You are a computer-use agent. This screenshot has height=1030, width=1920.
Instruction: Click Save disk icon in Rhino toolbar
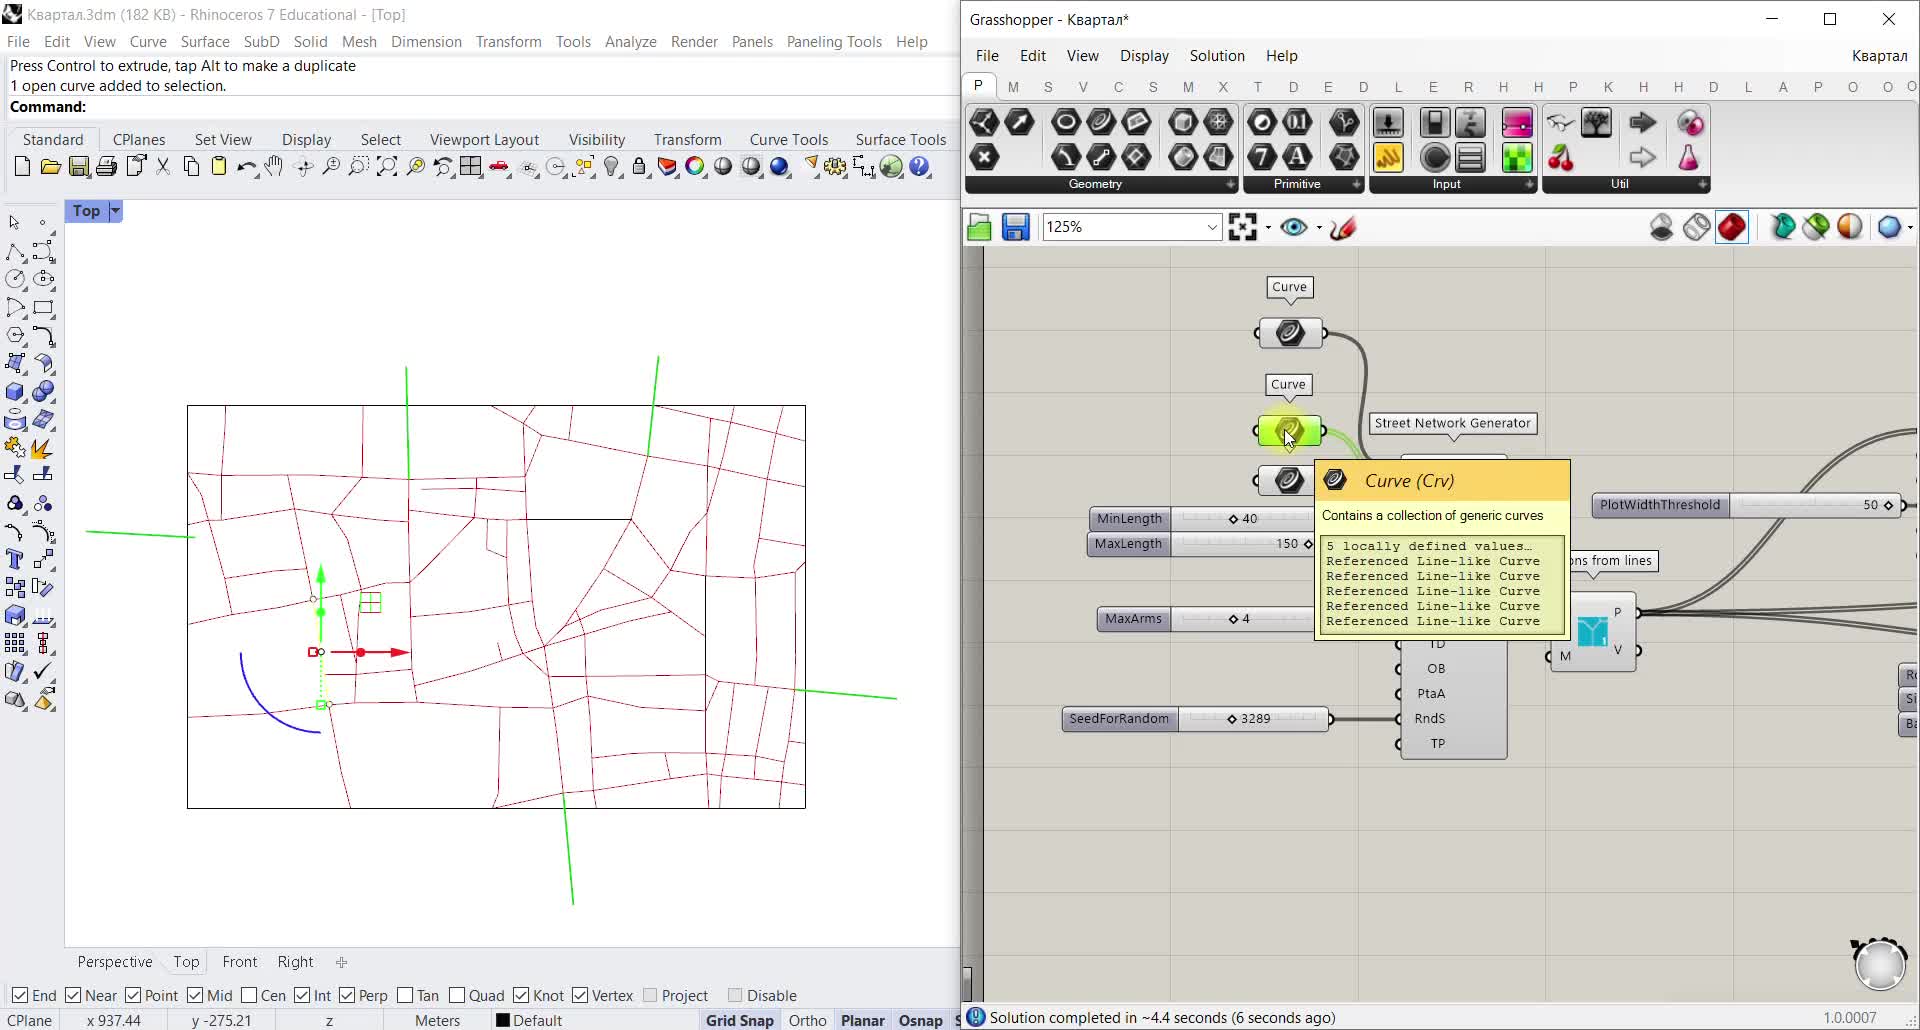(x=79, y=167)
